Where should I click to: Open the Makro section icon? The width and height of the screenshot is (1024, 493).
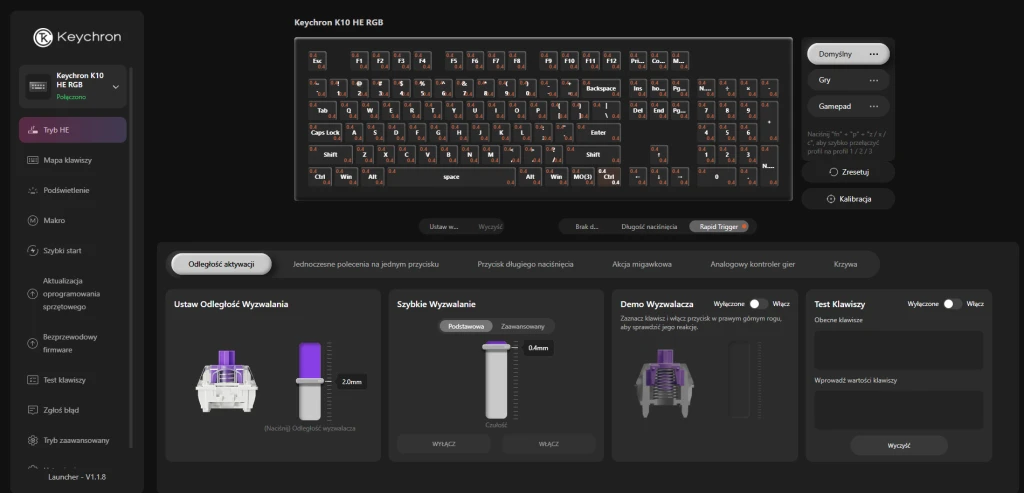click(x=33, y=220)
